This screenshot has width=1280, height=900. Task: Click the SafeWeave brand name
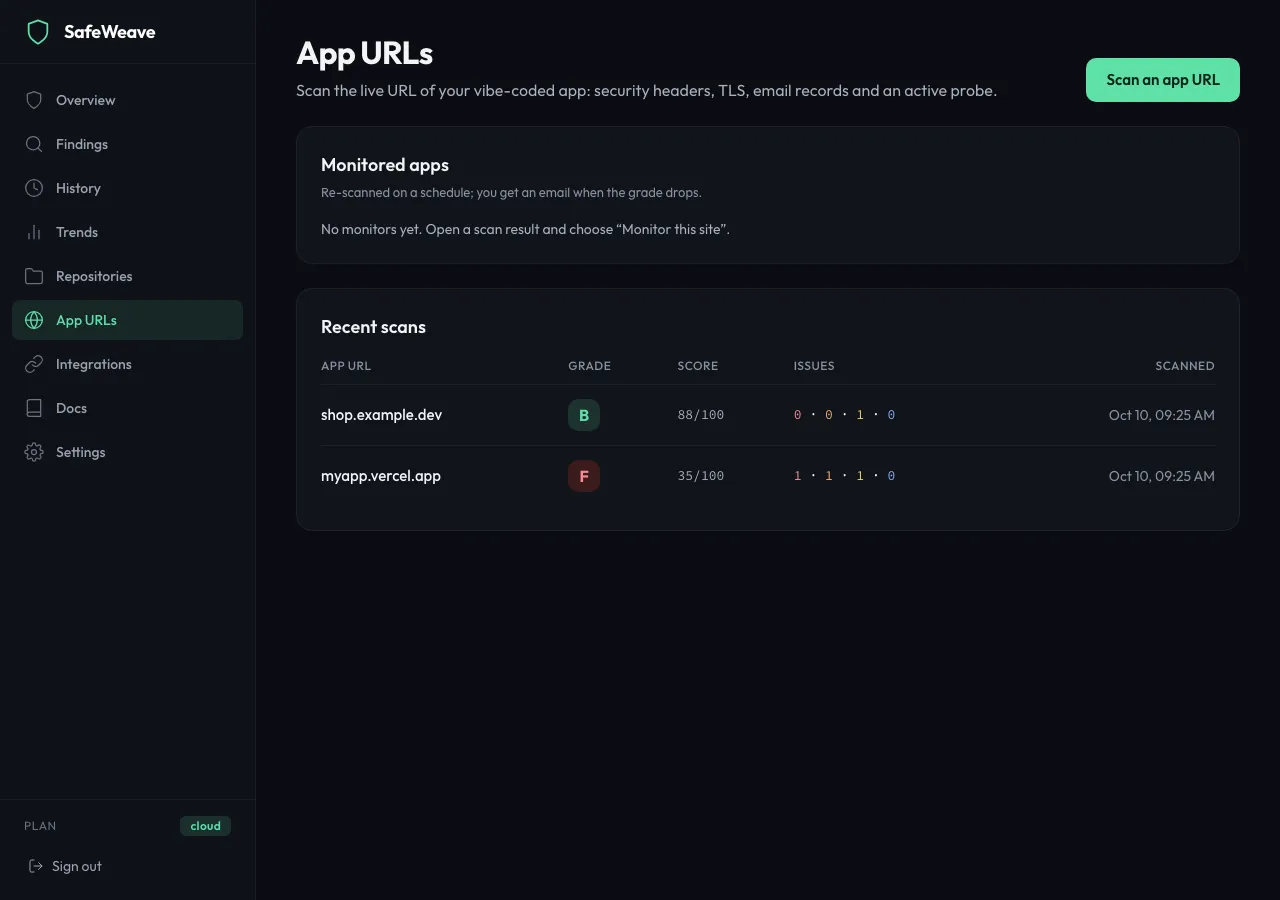[110, 32]
